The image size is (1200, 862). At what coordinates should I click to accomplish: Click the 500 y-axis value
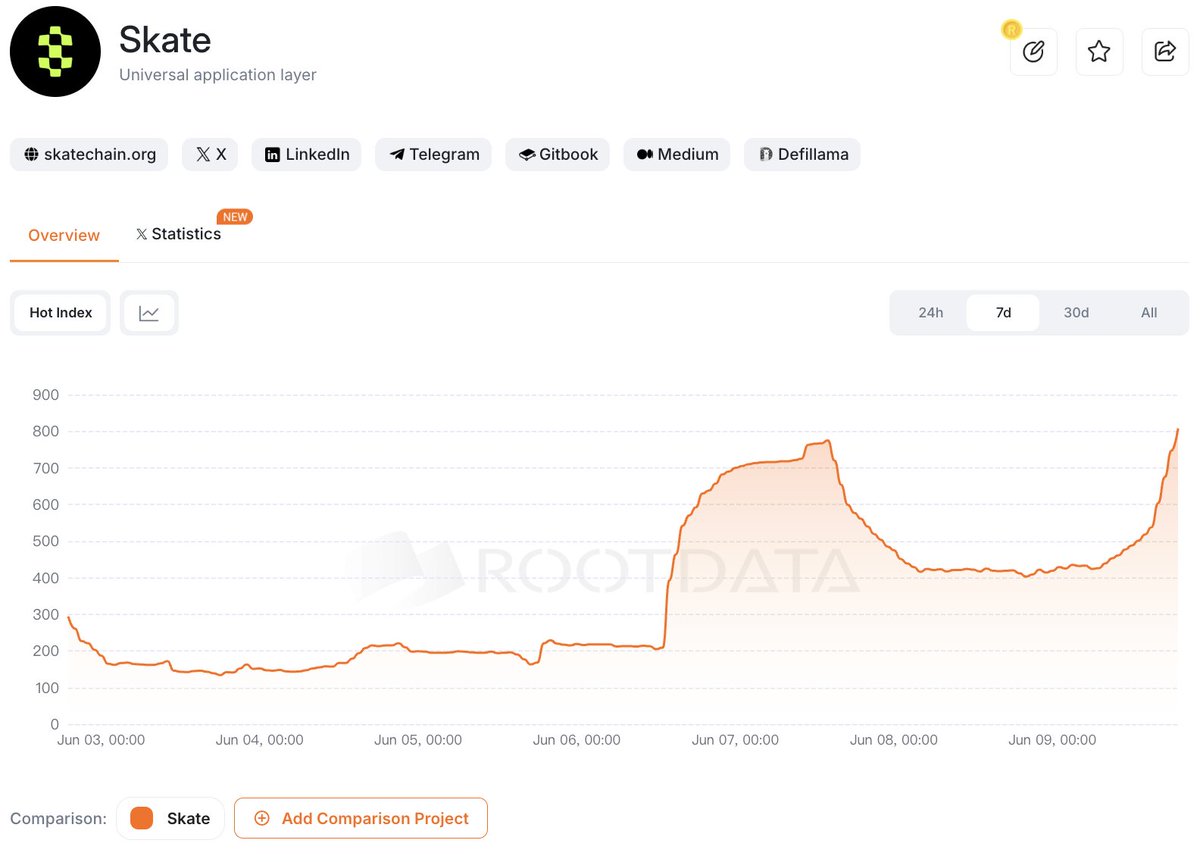click(x=46, y=541)
